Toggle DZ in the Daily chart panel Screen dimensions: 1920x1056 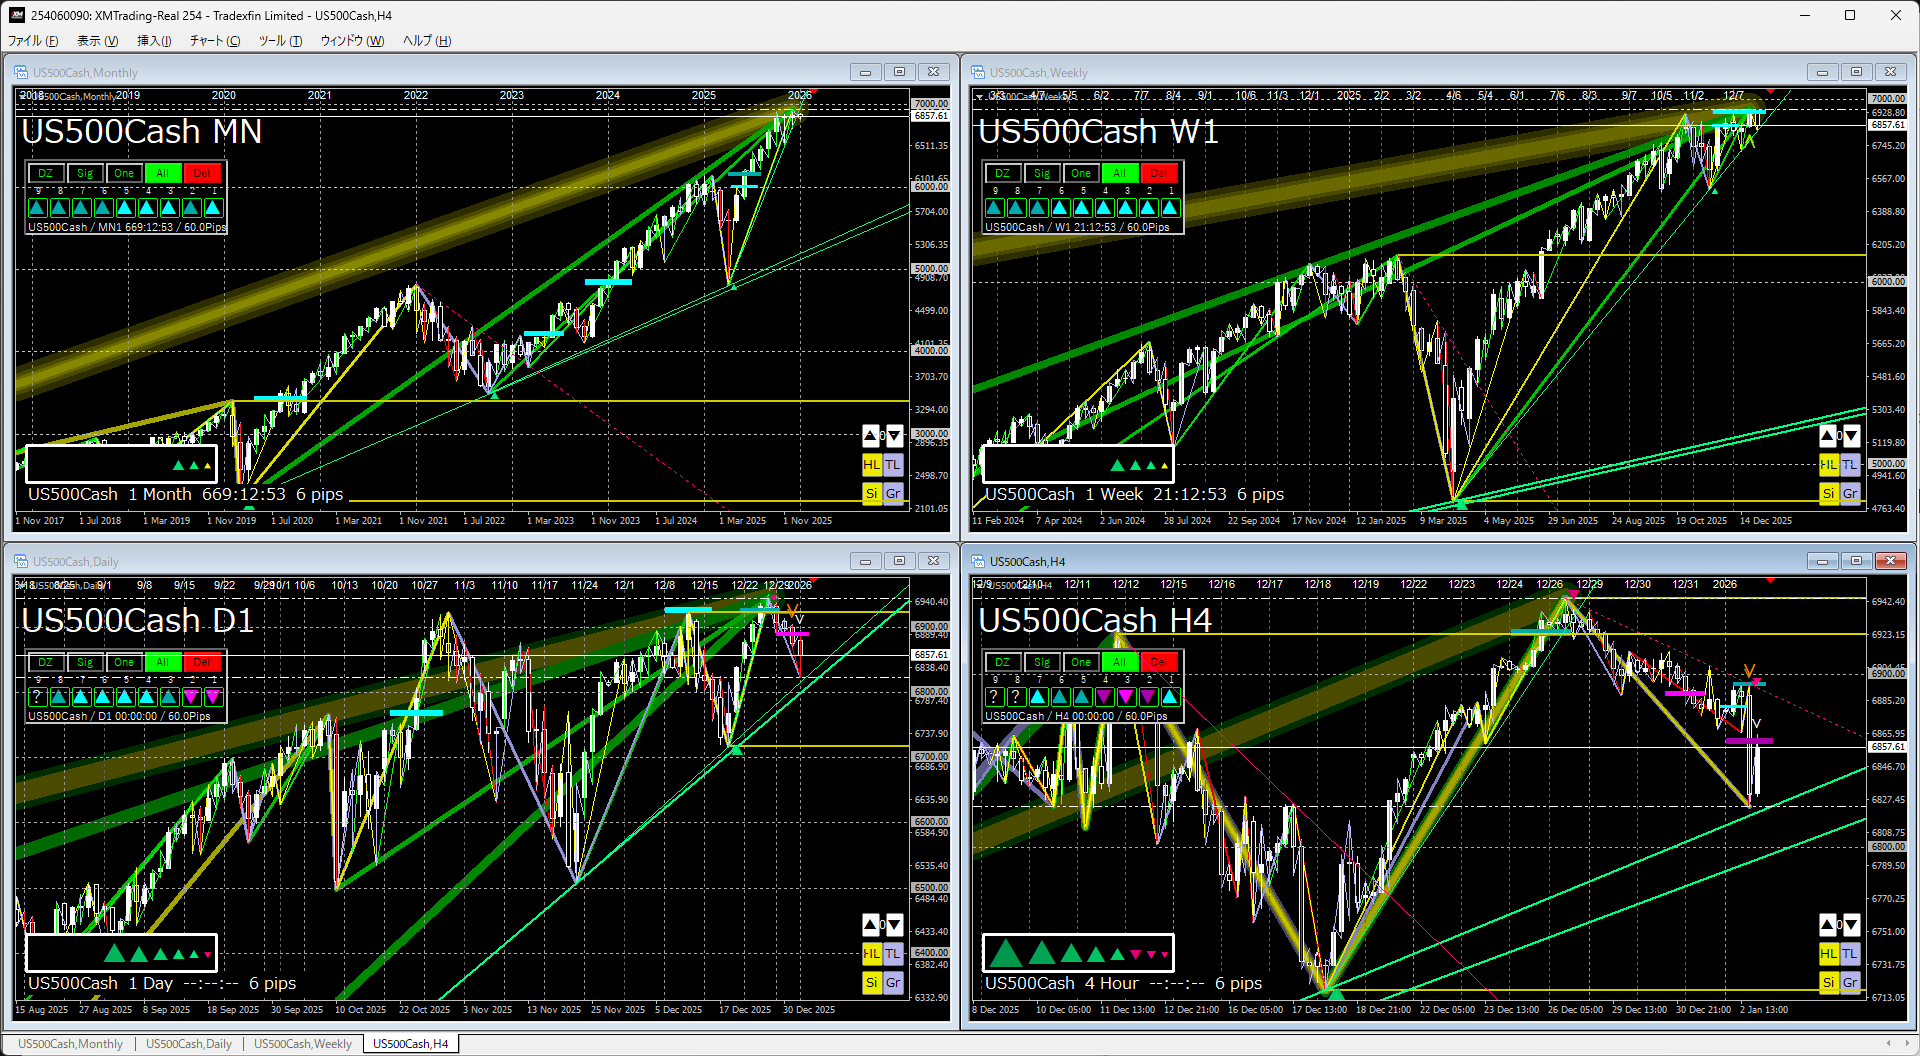(46, 662)
